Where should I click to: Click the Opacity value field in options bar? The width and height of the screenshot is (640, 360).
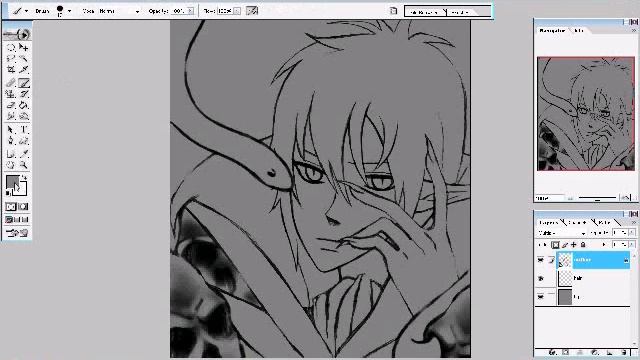(x=179, y=11)
